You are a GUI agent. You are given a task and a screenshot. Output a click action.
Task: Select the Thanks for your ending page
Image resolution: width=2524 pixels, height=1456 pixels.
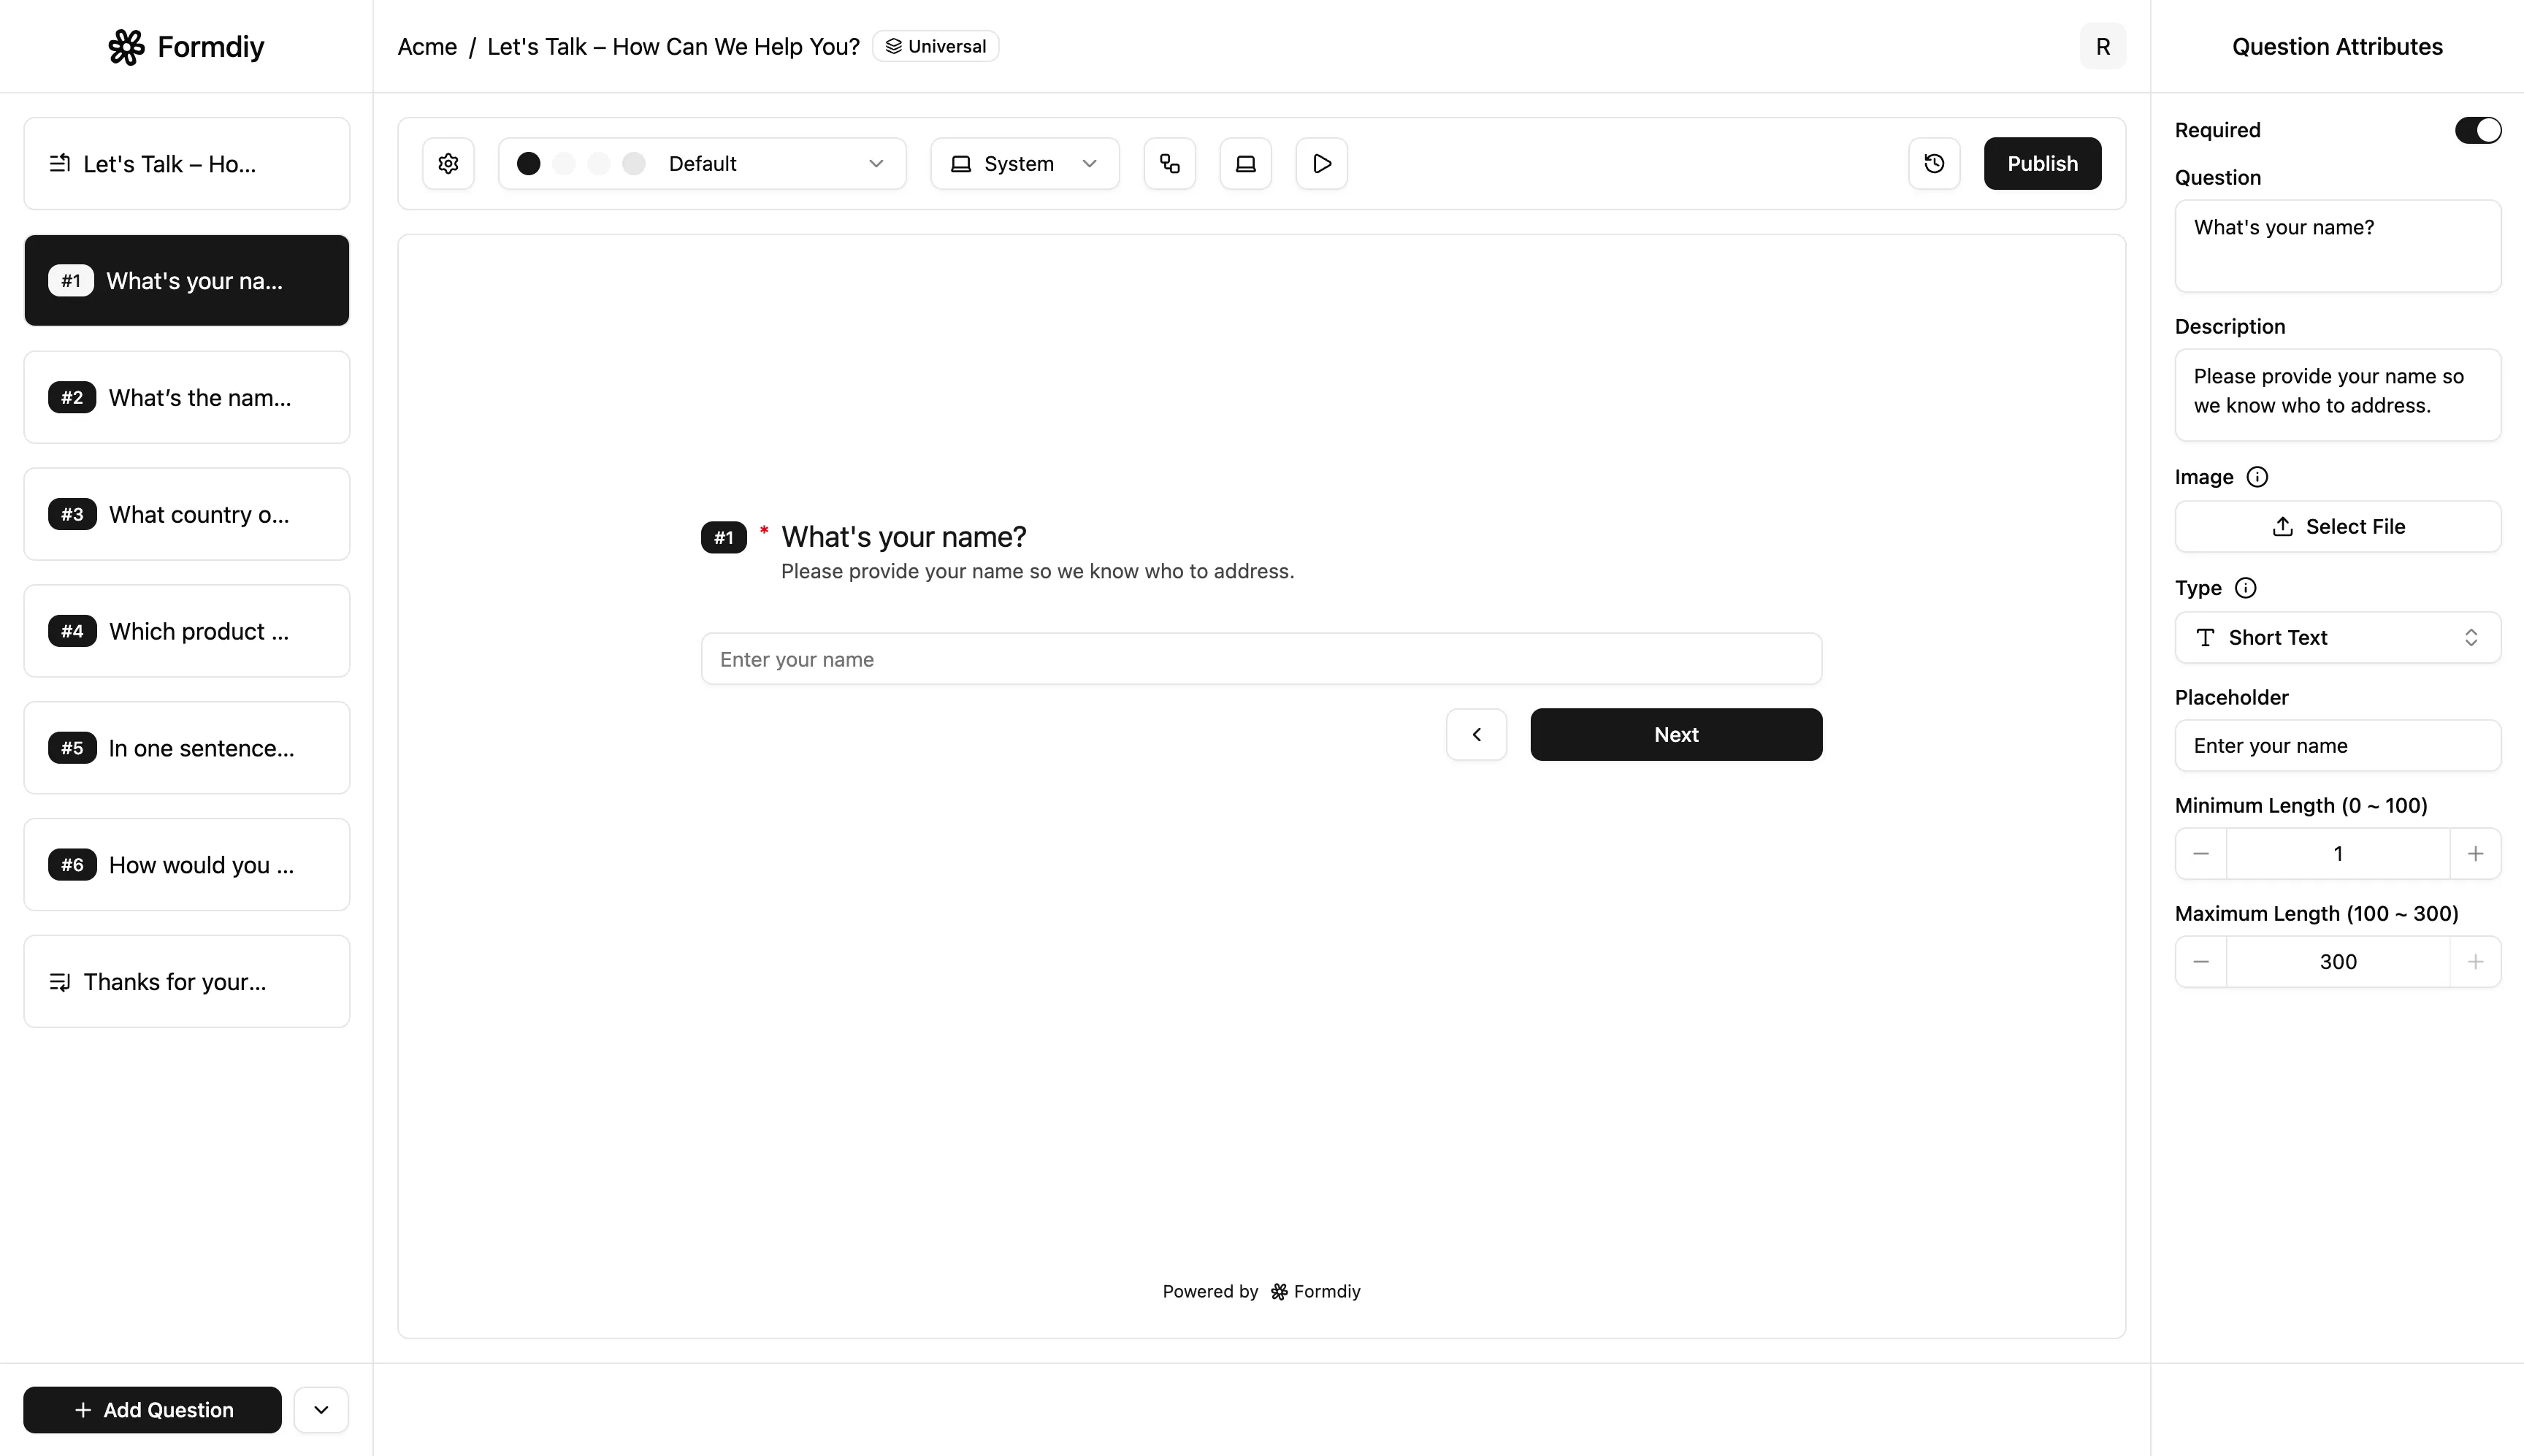(187, 982)
